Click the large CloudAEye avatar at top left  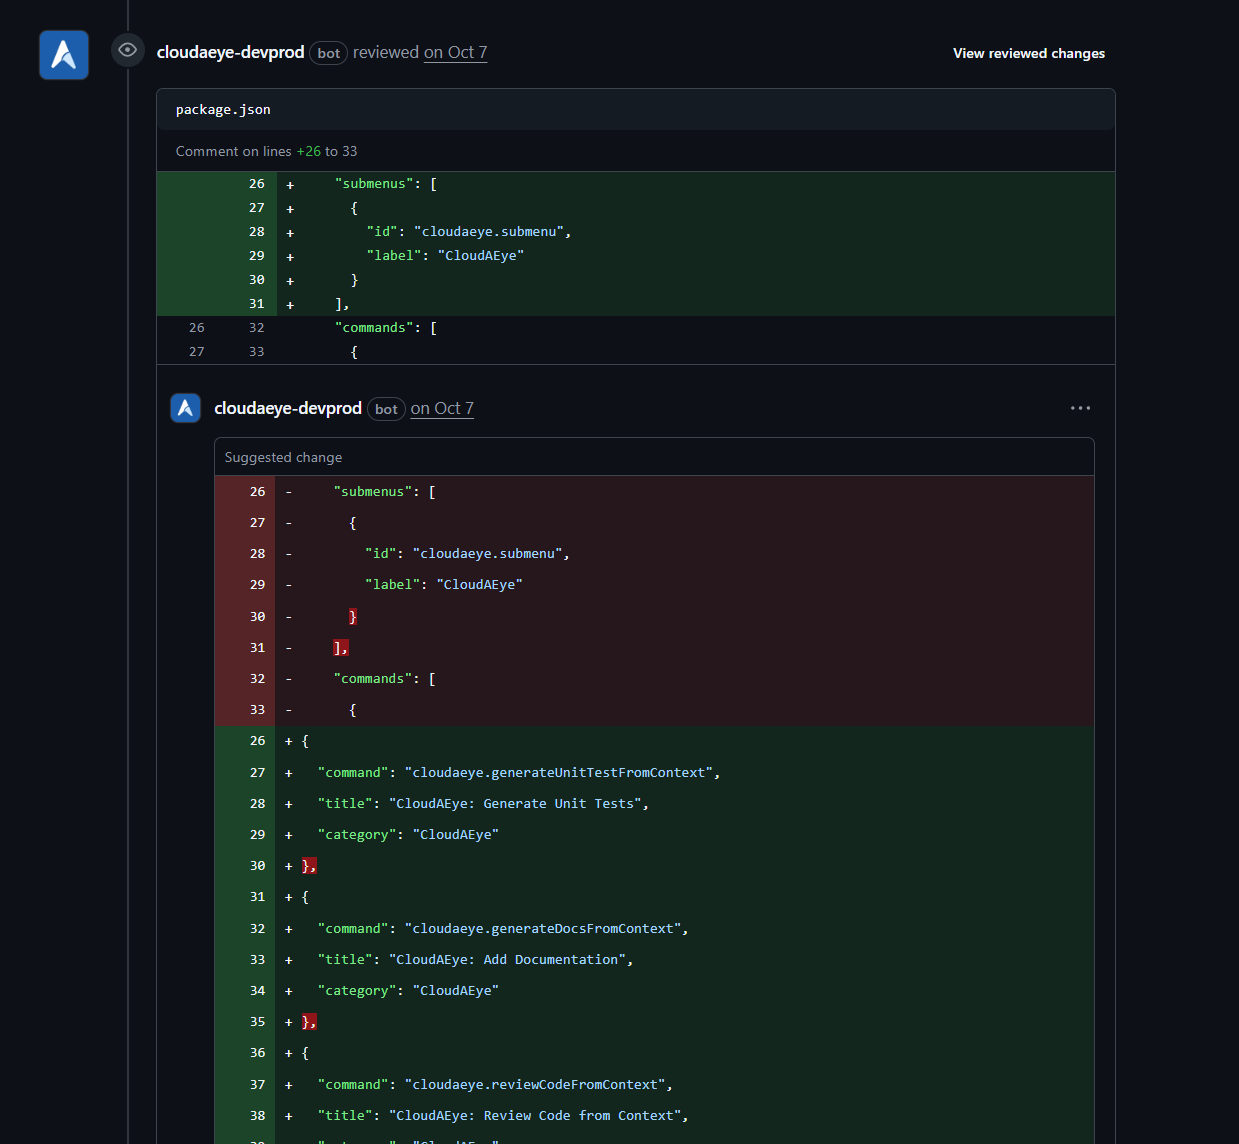tap(64, 54)
